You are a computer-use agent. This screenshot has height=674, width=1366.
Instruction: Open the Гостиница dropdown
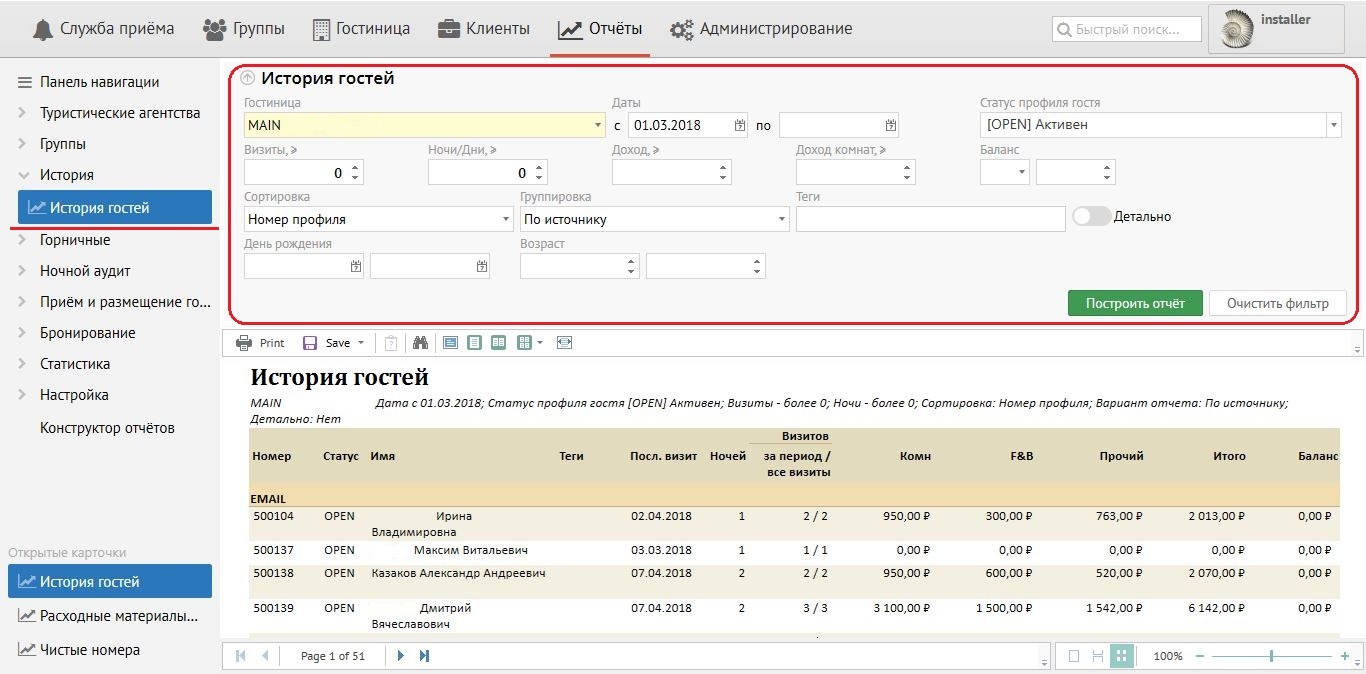598,126
